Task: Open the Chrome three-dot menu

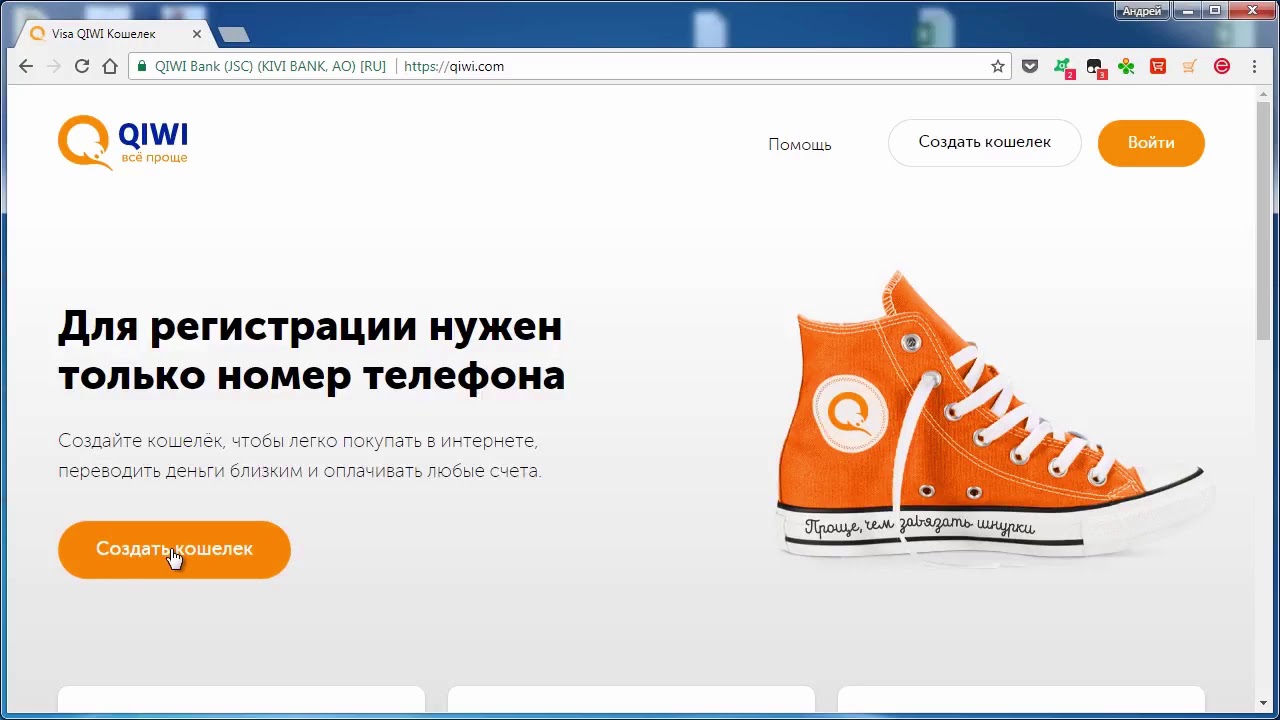Action: 1255,66
